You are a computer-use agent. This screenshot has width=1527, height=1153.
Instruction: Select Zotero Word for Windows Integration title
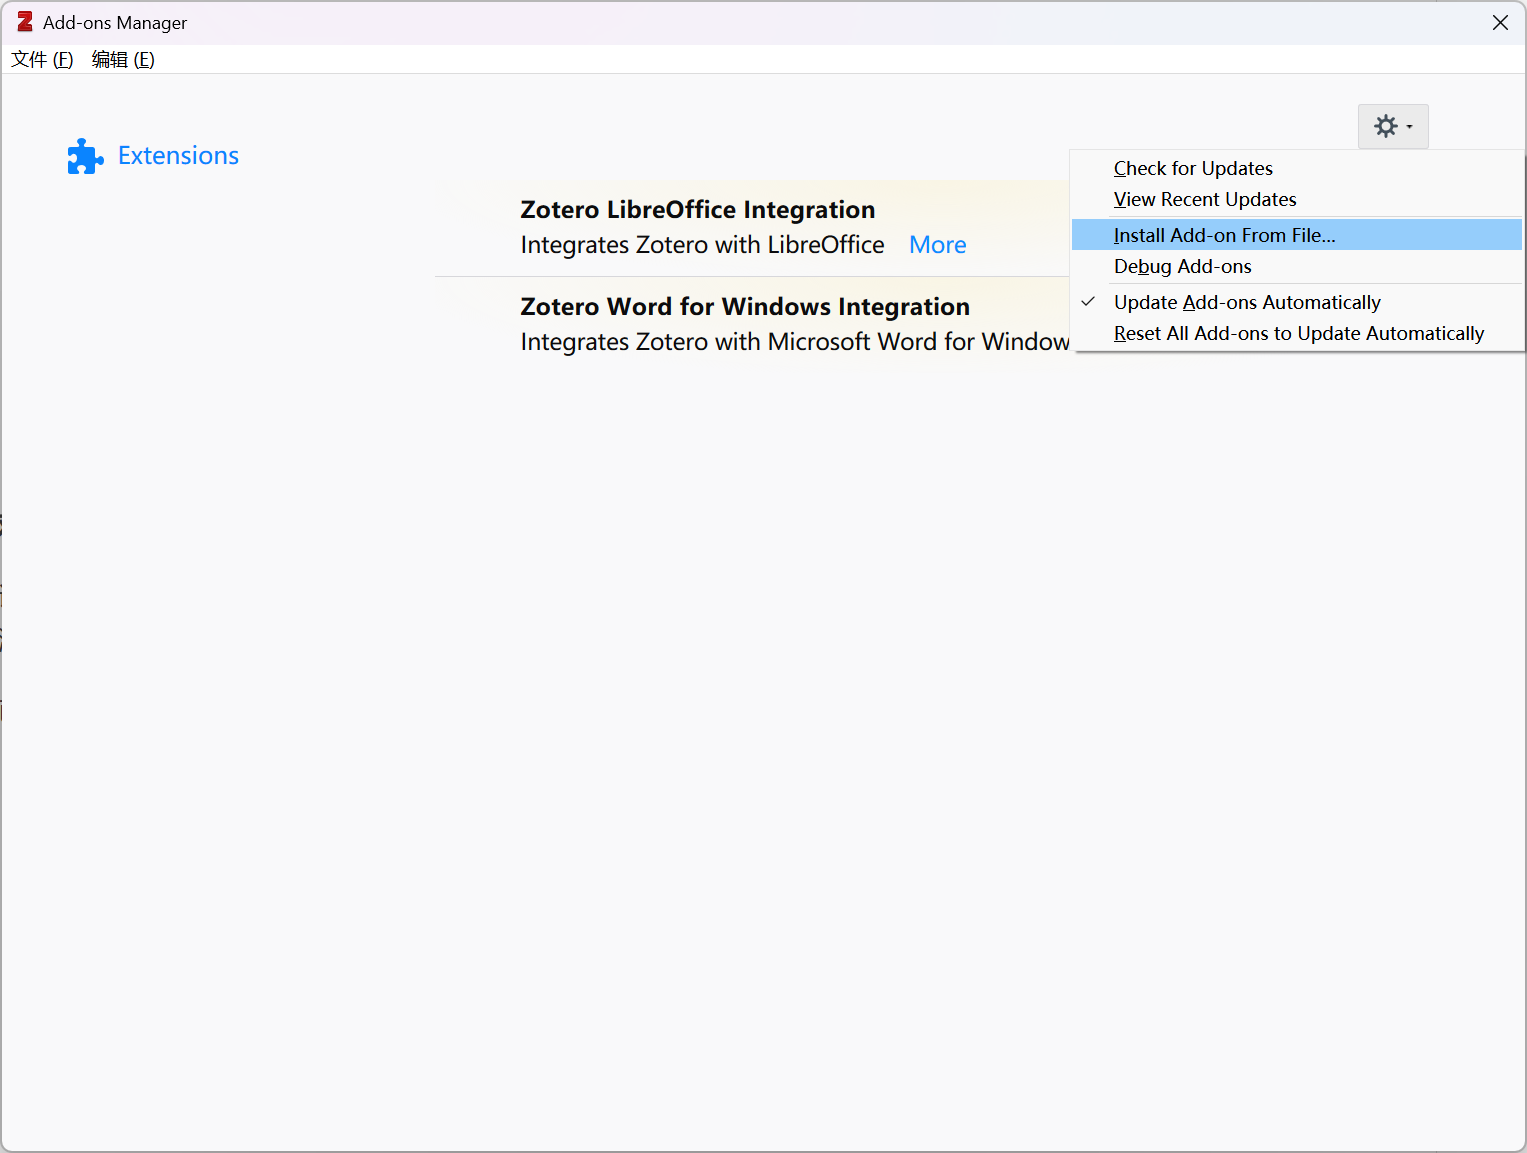click(x=745, y=307)
